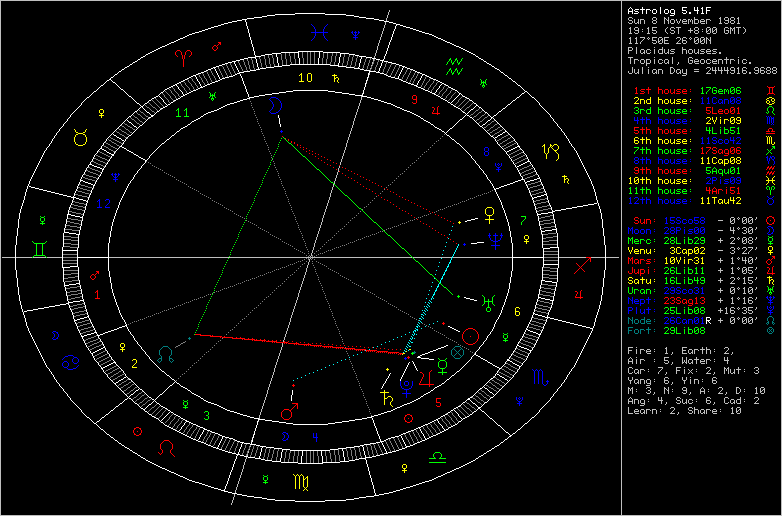Select the blue Neptune trident glyph in the wheel
782x516 pixels.
point(491,241)
